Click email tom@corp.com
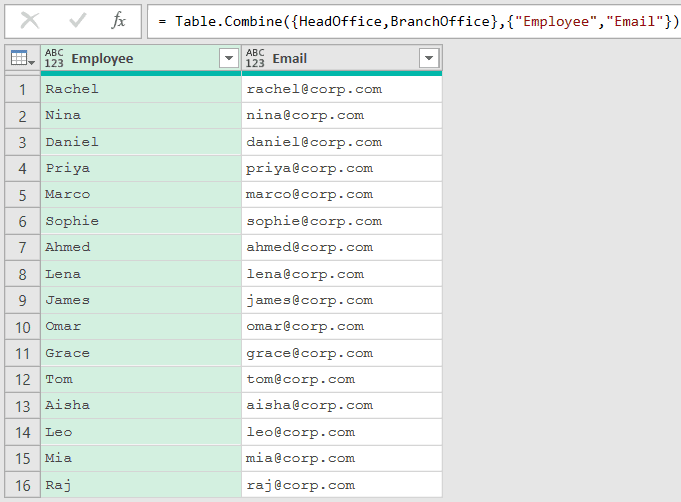681x502 pixels. point(301,380)
